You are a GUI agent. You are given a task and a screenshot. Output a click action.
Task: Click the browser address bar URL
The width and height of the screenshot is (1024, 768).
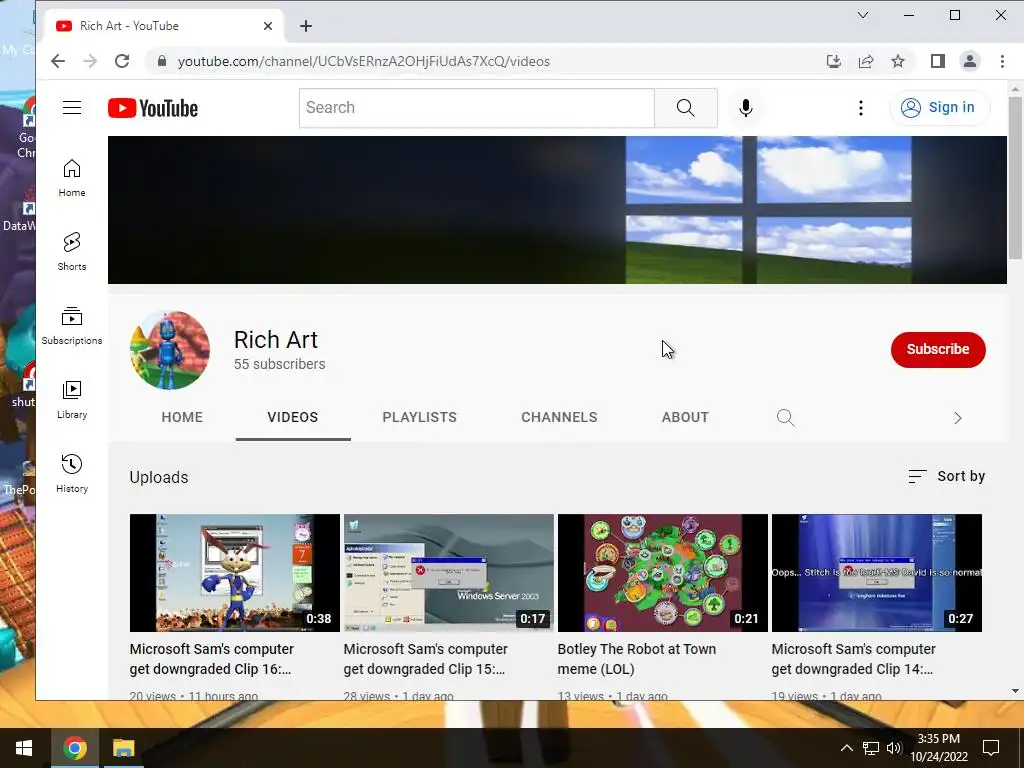coord(364,61)
